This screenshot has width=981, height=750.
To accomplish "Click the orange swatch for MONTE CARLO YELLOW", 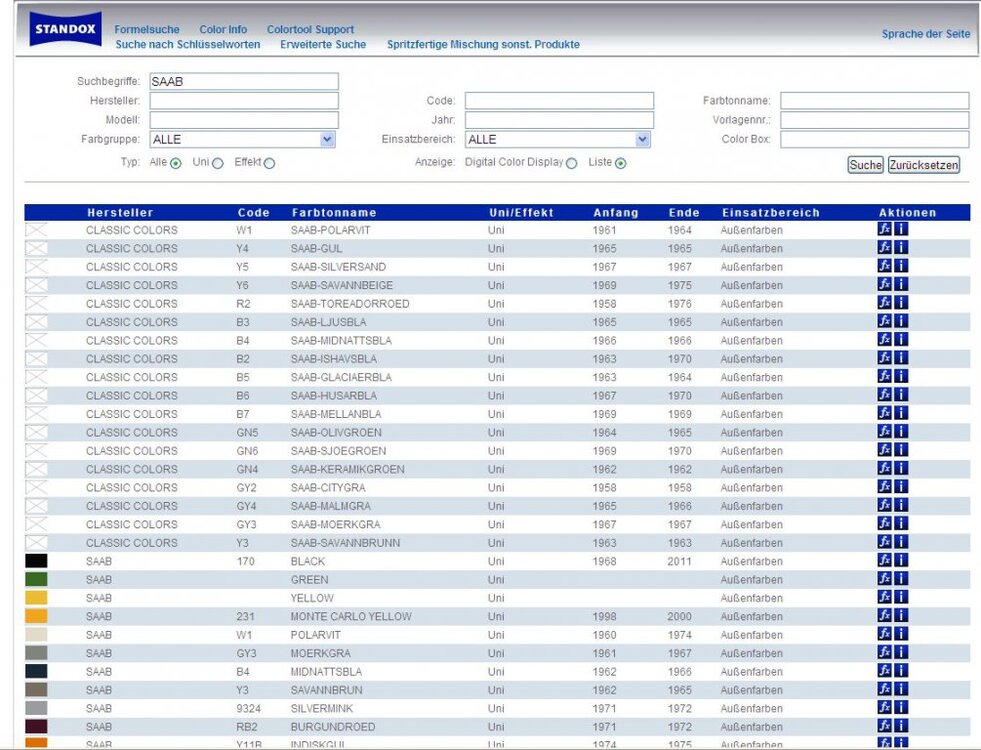I will (x=36, y=616).
